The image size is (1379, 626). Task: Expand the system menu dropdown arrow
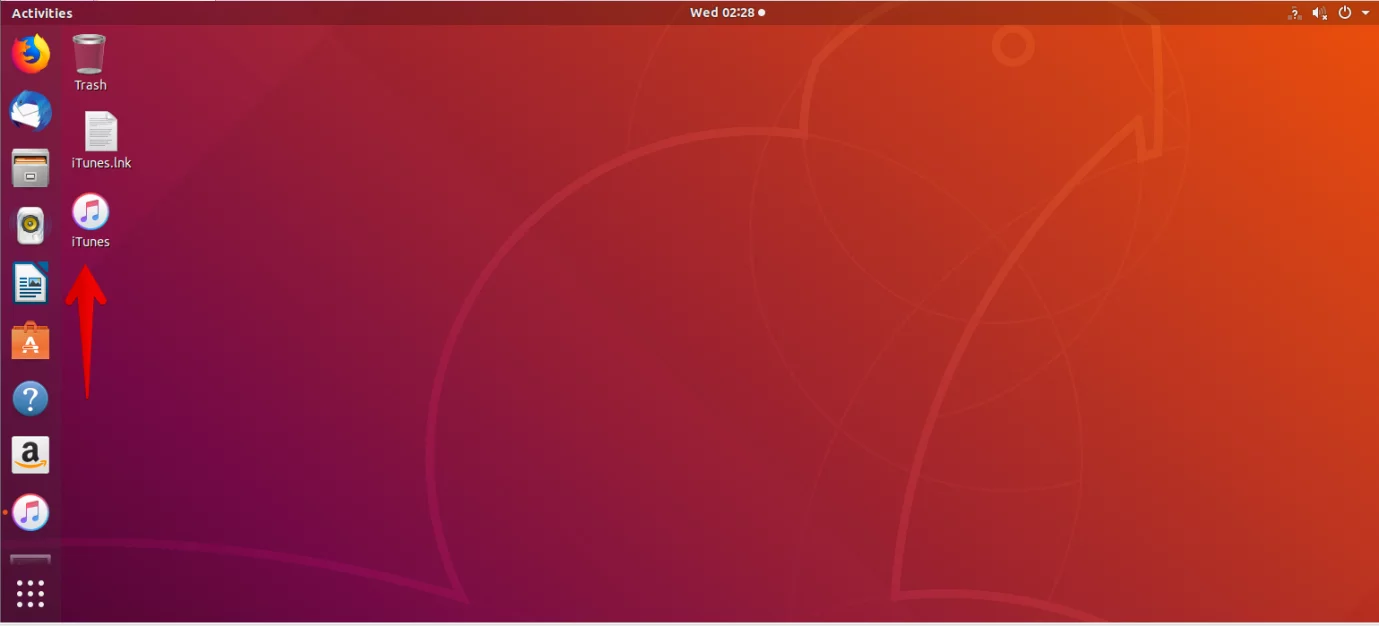(x=1366, y=13)
